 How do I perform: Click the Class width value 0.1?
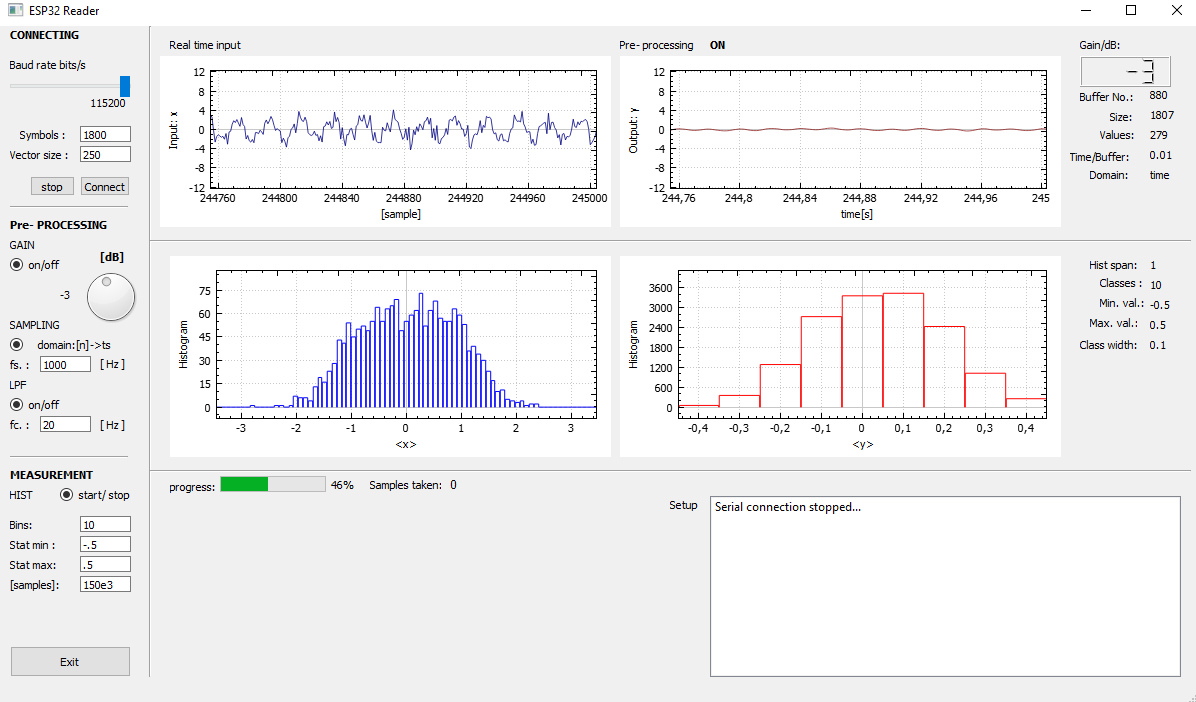point(1157,345)
